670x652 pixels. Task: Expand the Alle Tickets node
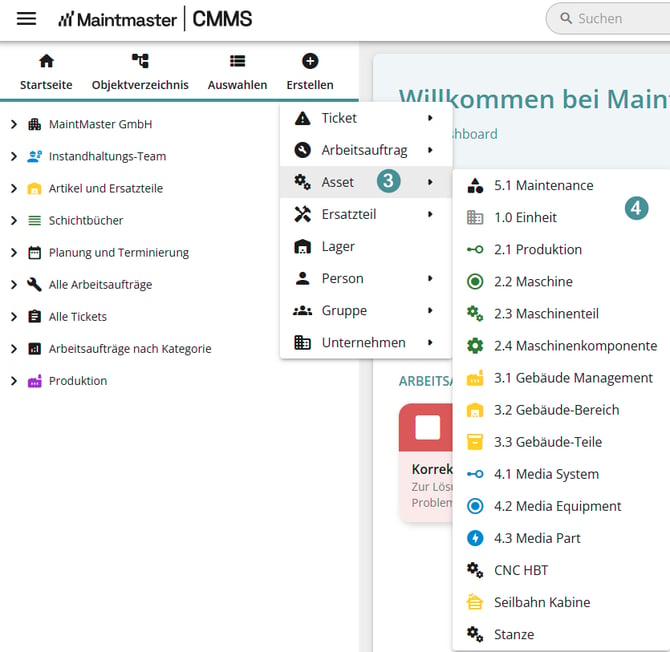point(14,317)
